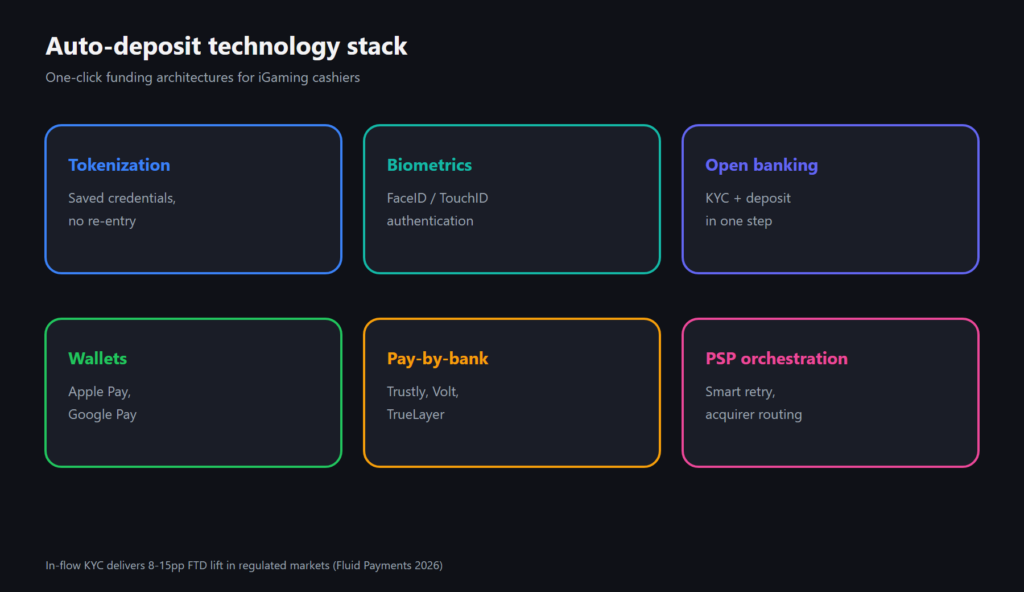Viewport: 1024px width, 592px height.
Task: Click the PSP orchestration heading
Action: click(776, 358)
